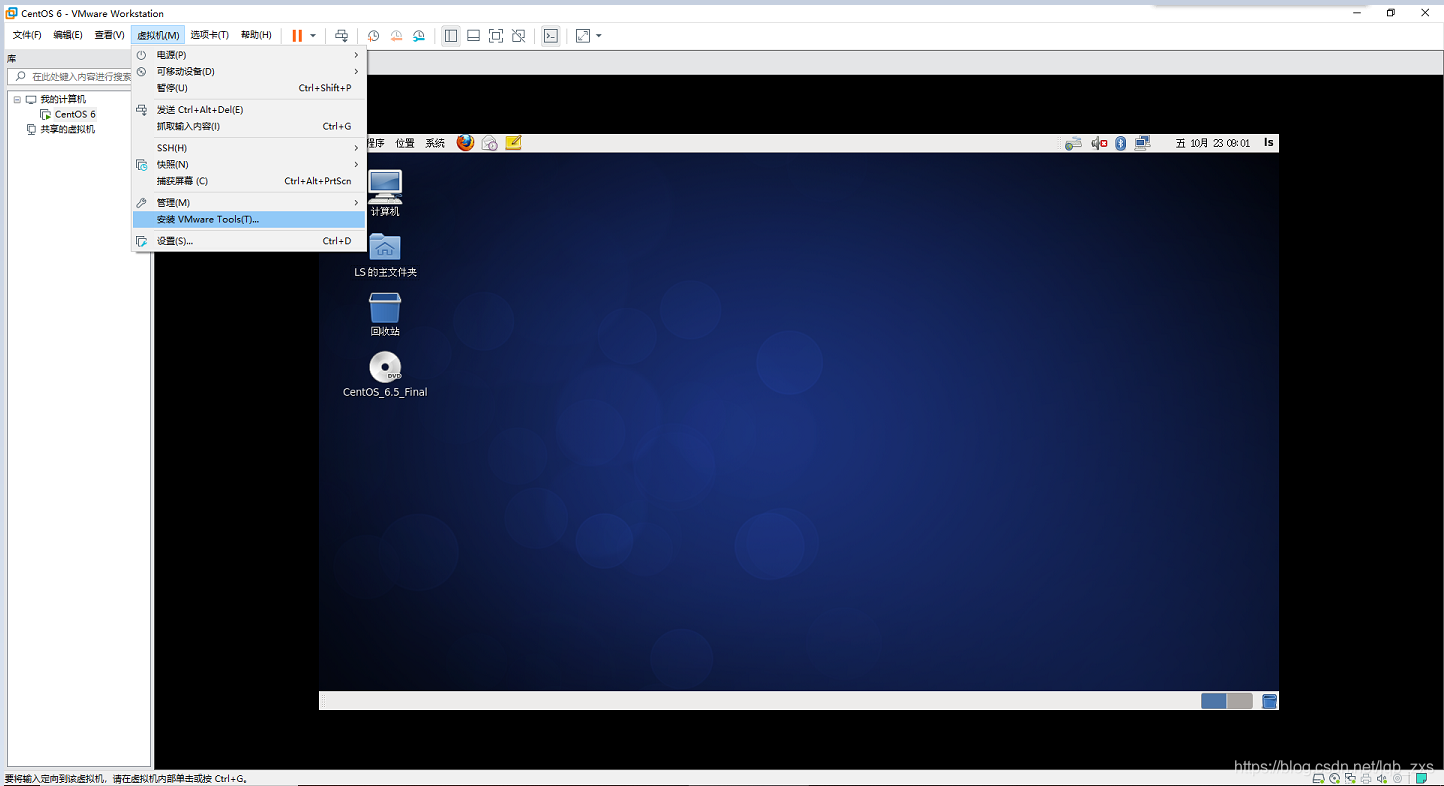
Task: Click the Bluetooth tray icon
Action: click(x=1121, y=143)
